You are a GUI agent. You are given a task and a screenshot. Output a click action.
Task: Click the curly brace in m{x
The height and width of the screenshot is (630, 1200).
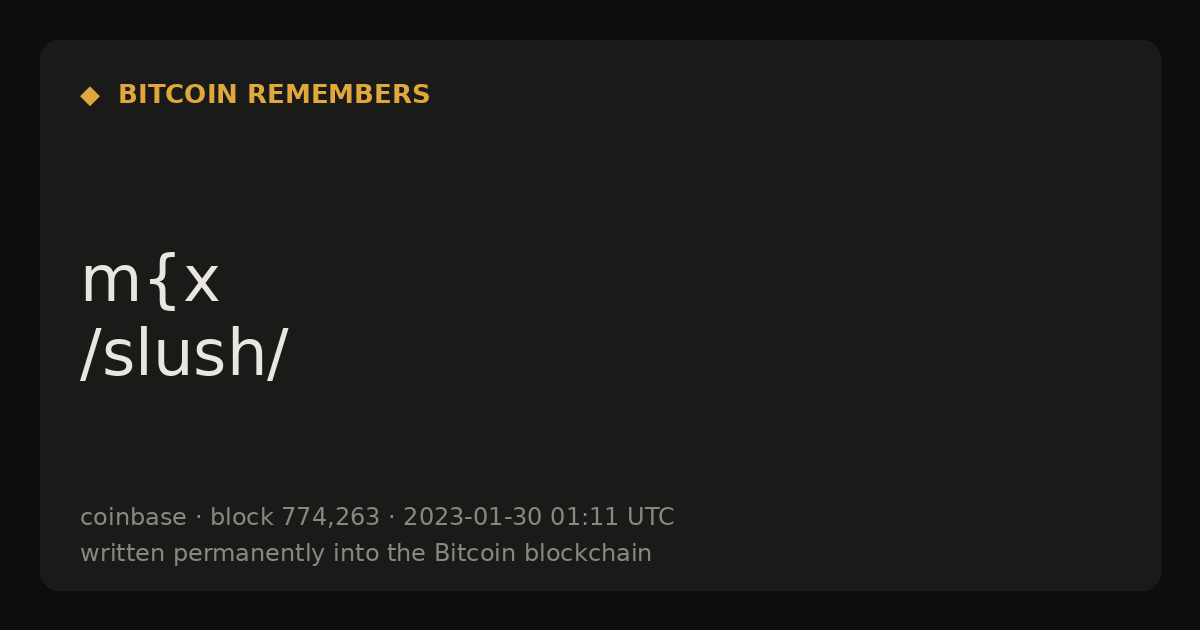coord(161,283)
